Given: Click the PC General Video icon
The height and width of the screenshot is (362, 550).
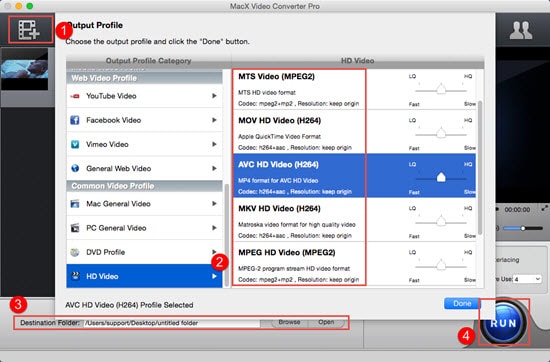Looking at the screenshot, I should 75,228.
